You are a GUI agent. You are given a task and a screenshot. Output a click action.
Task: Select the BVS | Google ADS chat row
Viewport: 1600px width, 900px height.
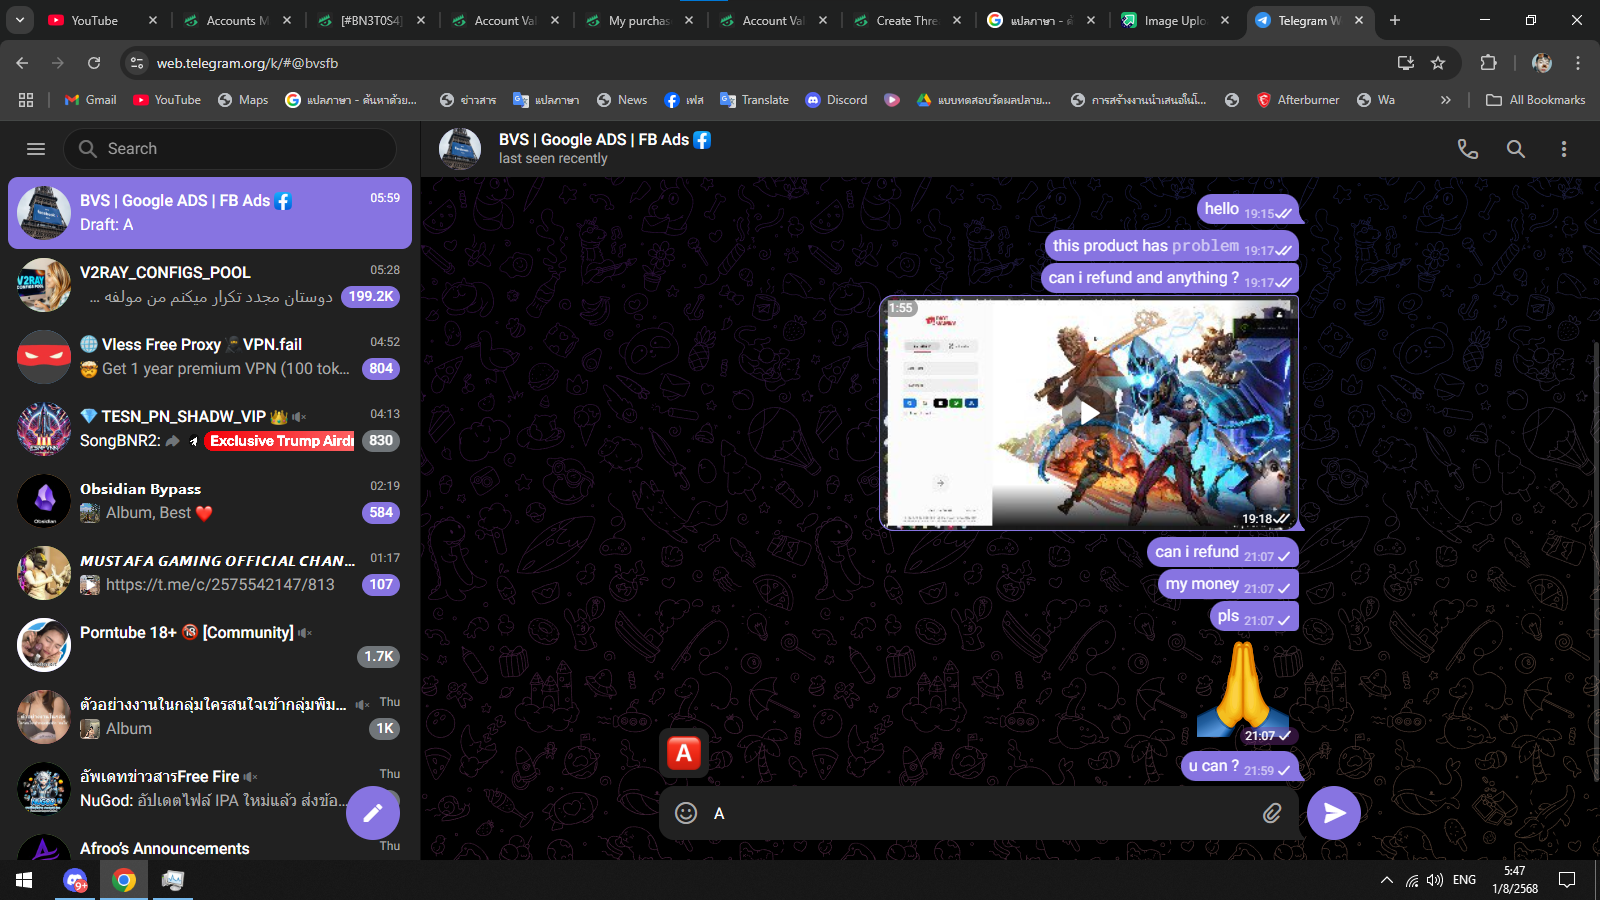pos(210,213)
